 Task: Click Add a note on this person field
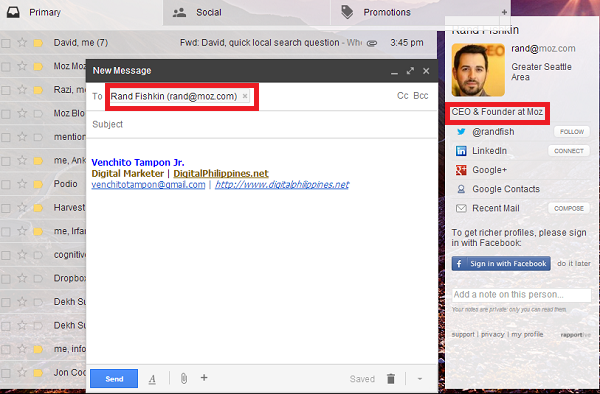coord(521,295)
